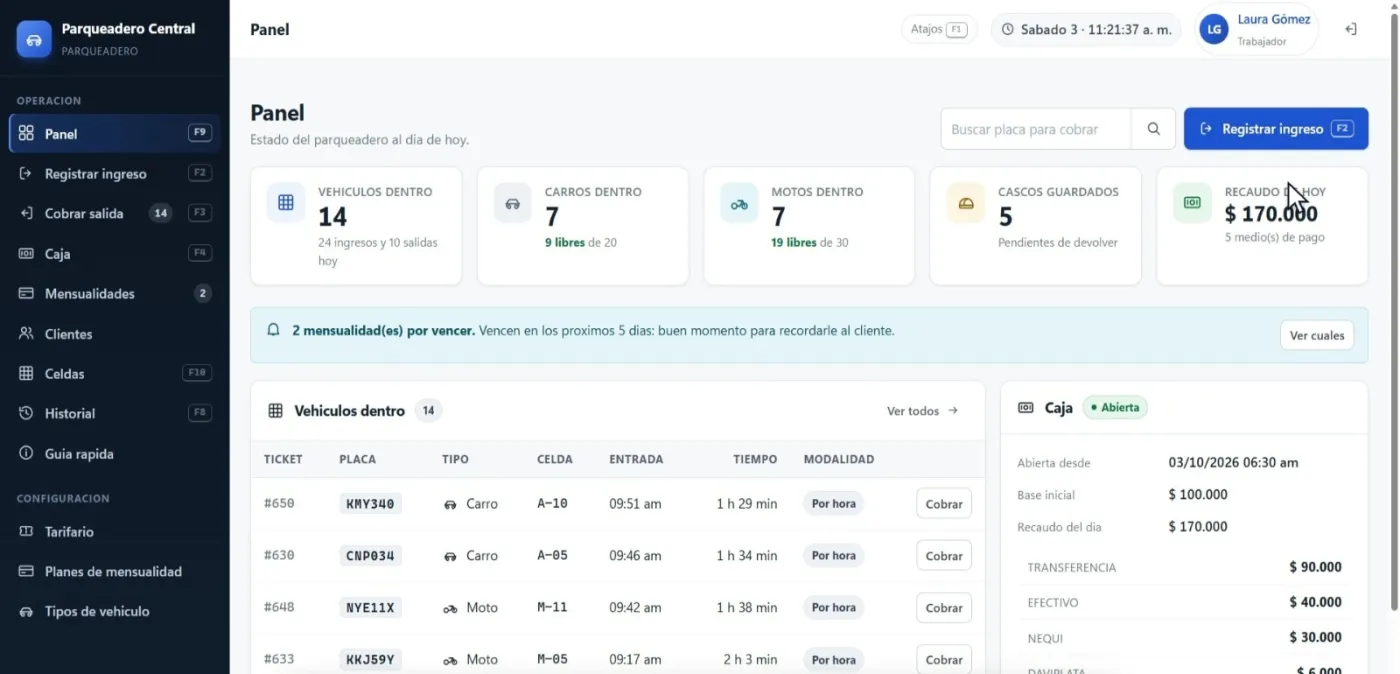This screenshot has height=674, width=1400.
Task: Click the Registrar ingreso arrow icon in the sidebar
Action: 27,173
